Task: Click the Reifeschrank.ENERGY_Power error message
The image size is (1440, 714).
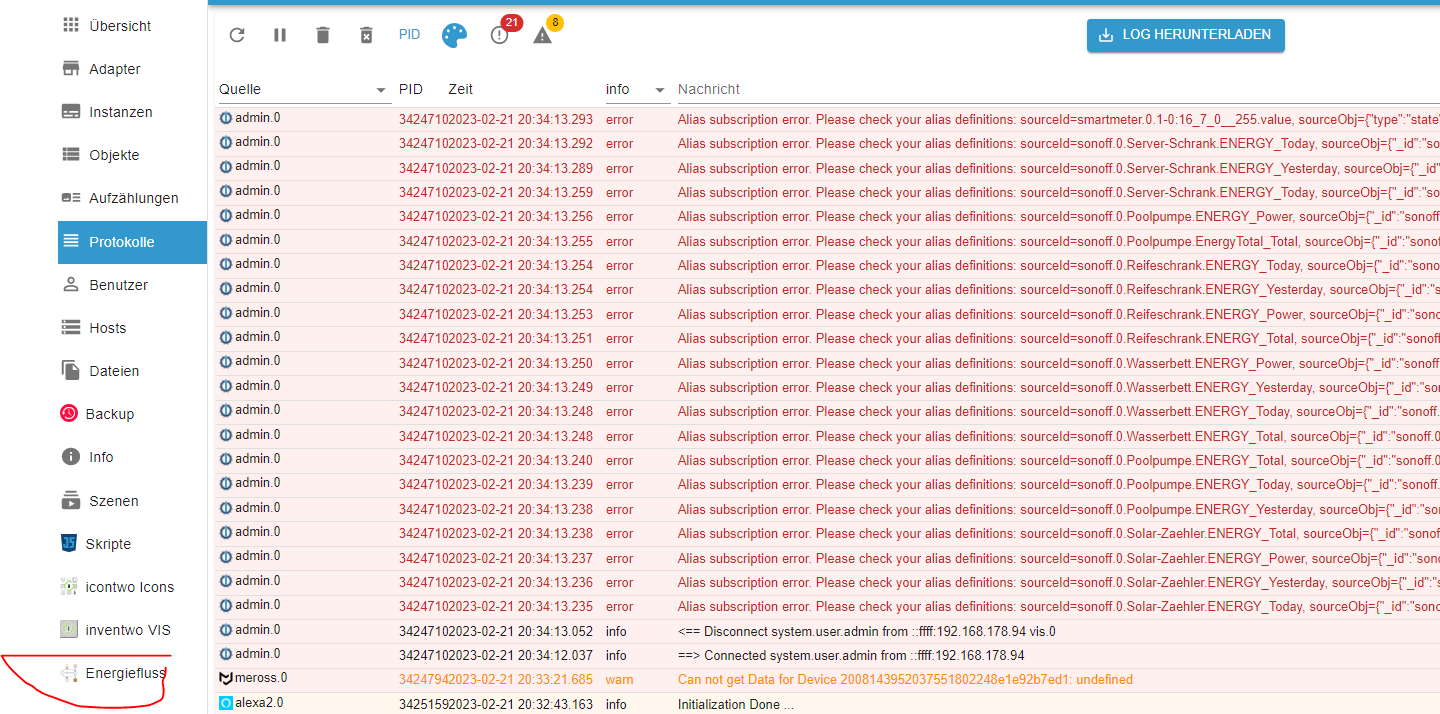Action: tap(1059, 315)
